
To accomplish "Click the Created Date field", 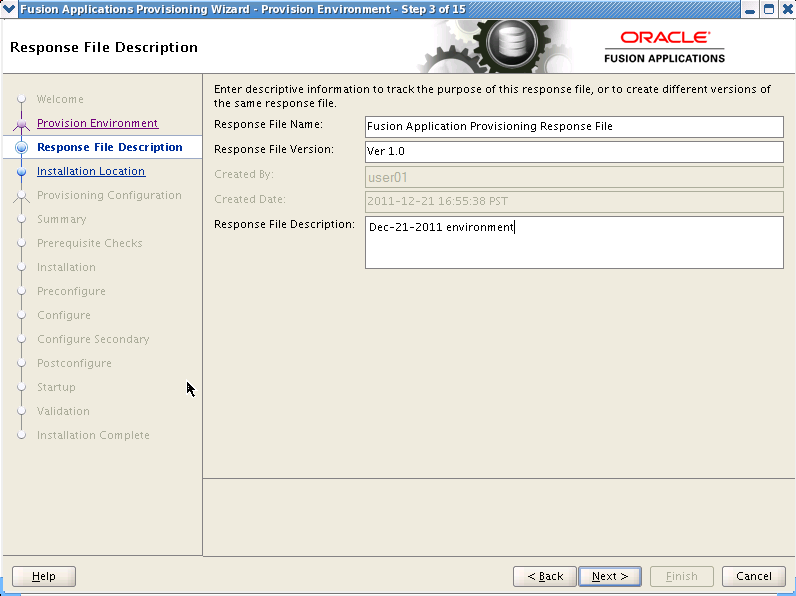I will coord(574,202).
